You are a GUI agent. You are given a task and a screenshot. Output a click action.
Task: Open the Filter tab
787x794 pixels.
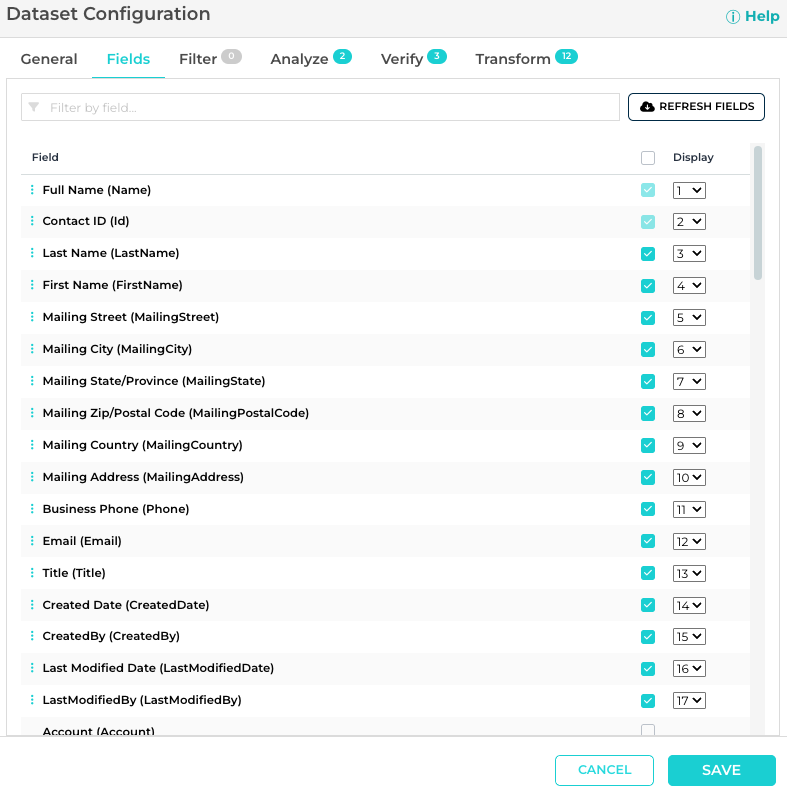pyautogui.click(x=210, y=59)
